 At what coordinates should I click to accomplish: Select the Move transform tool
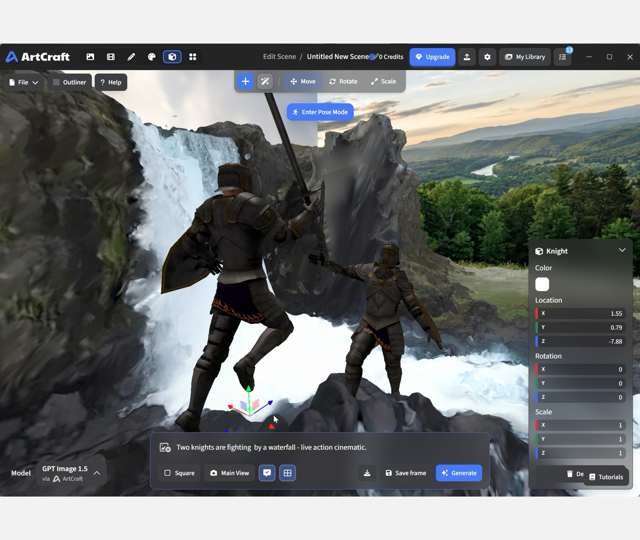303,82
